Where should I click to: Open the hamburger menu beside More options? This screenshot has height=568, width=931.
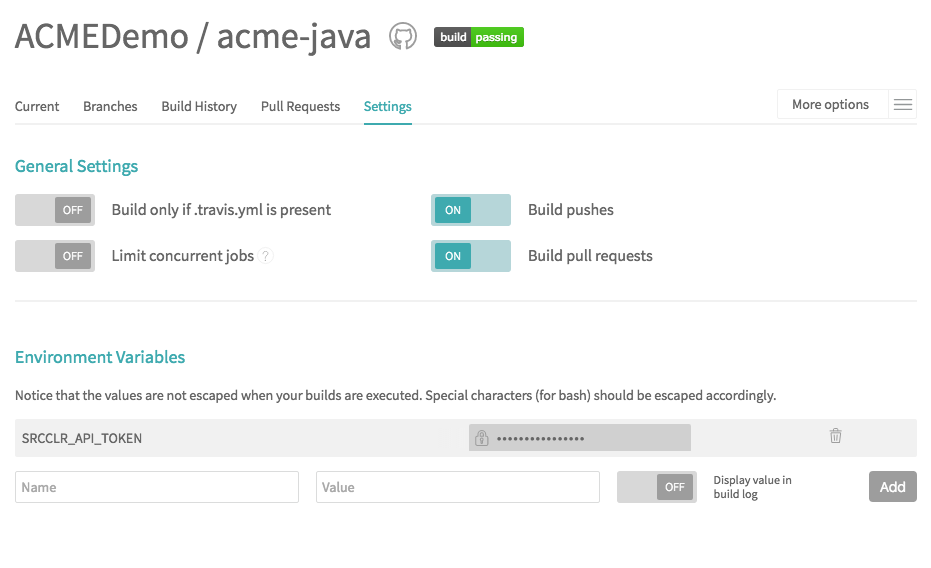point(902,104)
